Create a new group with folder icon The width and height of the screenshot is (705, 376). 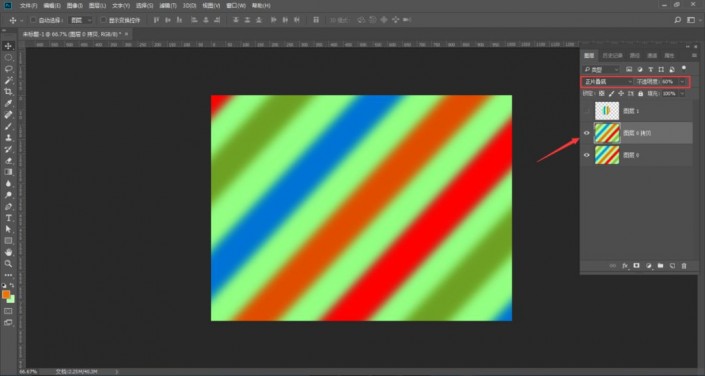point(660,266)
